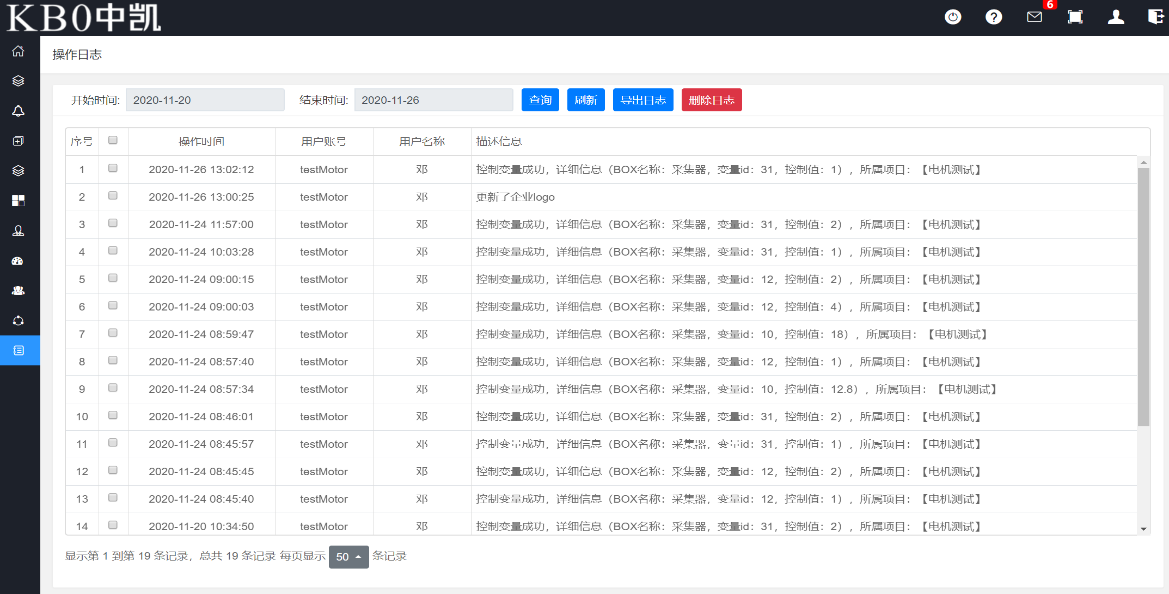Open the dashboard gauge icon in sidebar
Image resolution: width=1169 pixels, height=594 pixels.
[x=18, y=261]
